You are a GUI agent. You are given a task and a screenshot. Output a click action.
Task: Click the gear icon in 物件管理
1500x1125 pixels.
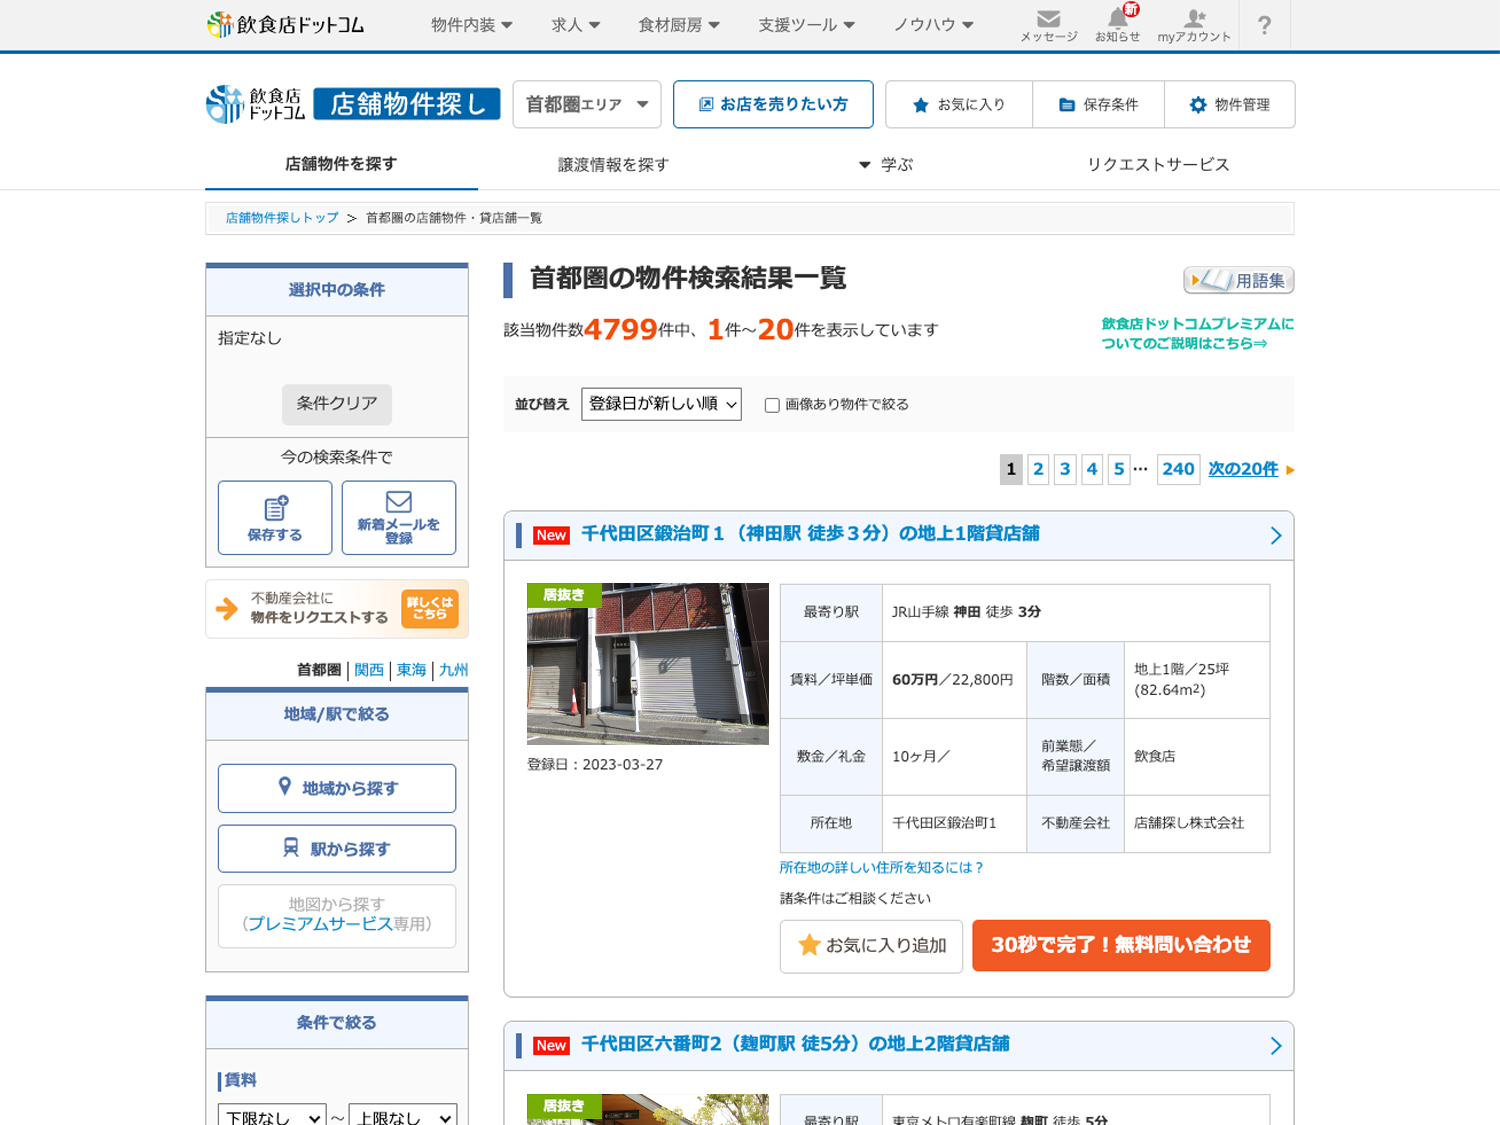1198,105
